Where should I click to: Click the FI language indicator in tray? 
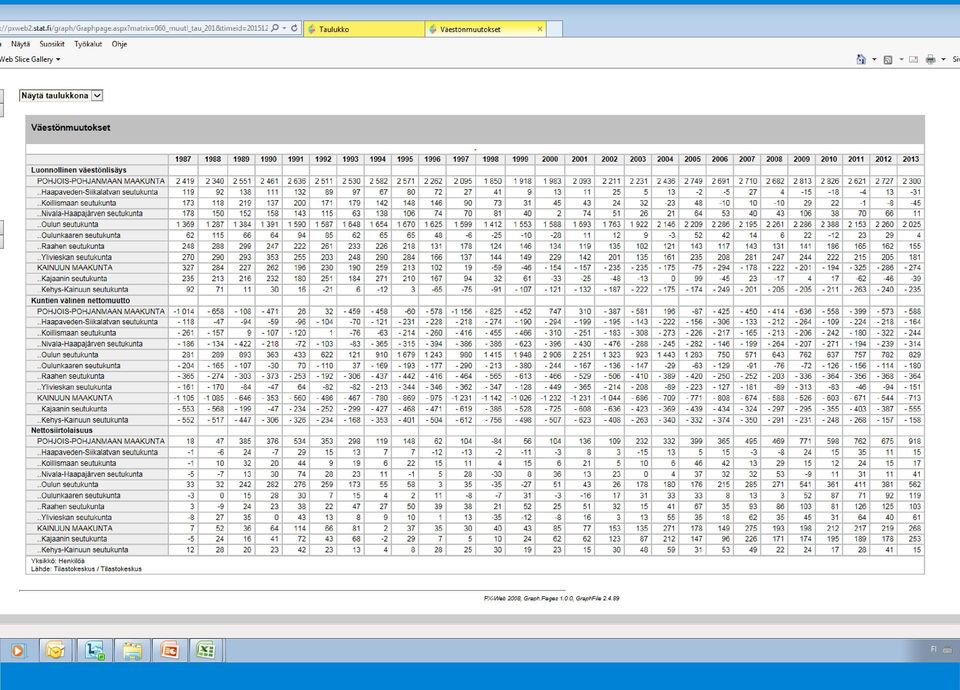pyautogui.click(x=934, y=649)
